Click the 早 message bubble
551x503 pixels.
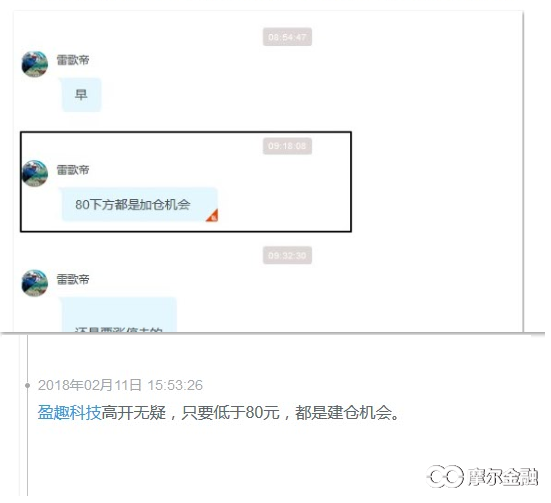pyautogui.click(x=81, y=95)
